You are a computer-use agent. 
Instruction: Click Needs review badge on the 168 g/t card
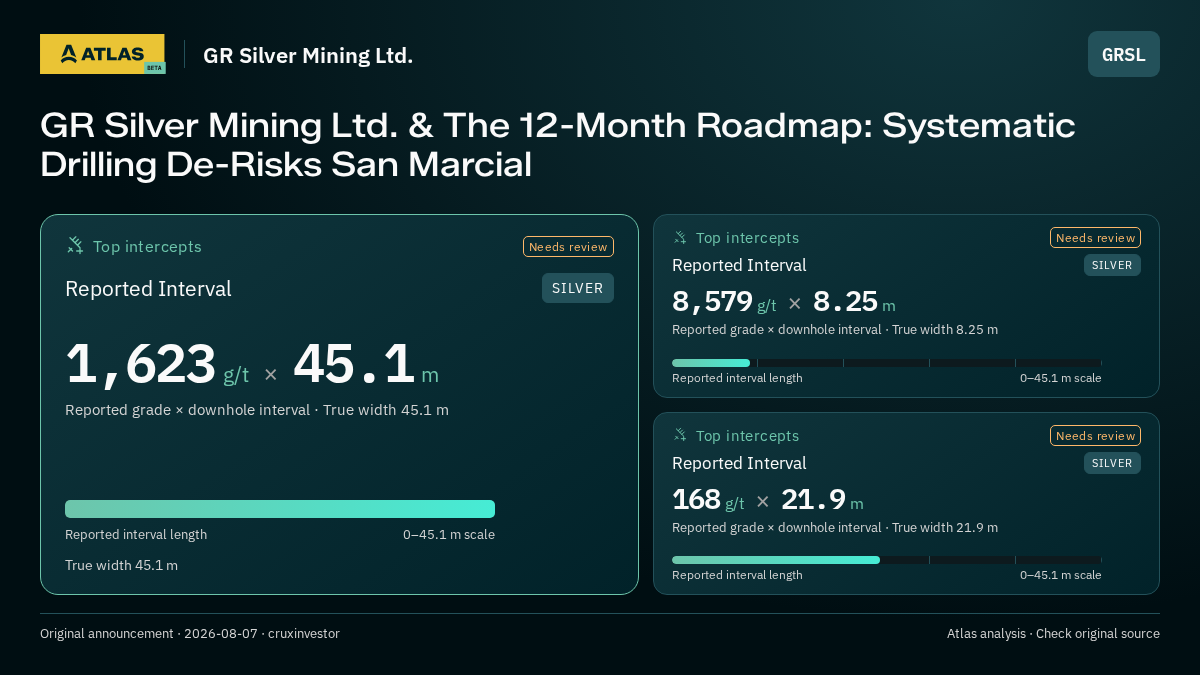point(1095,436)
